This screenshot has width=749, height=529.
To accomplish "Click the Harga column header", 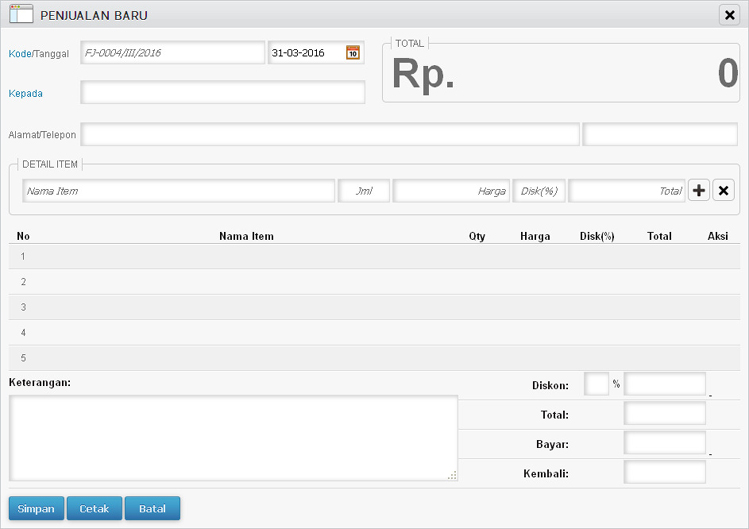I will (x=535, y=236).
